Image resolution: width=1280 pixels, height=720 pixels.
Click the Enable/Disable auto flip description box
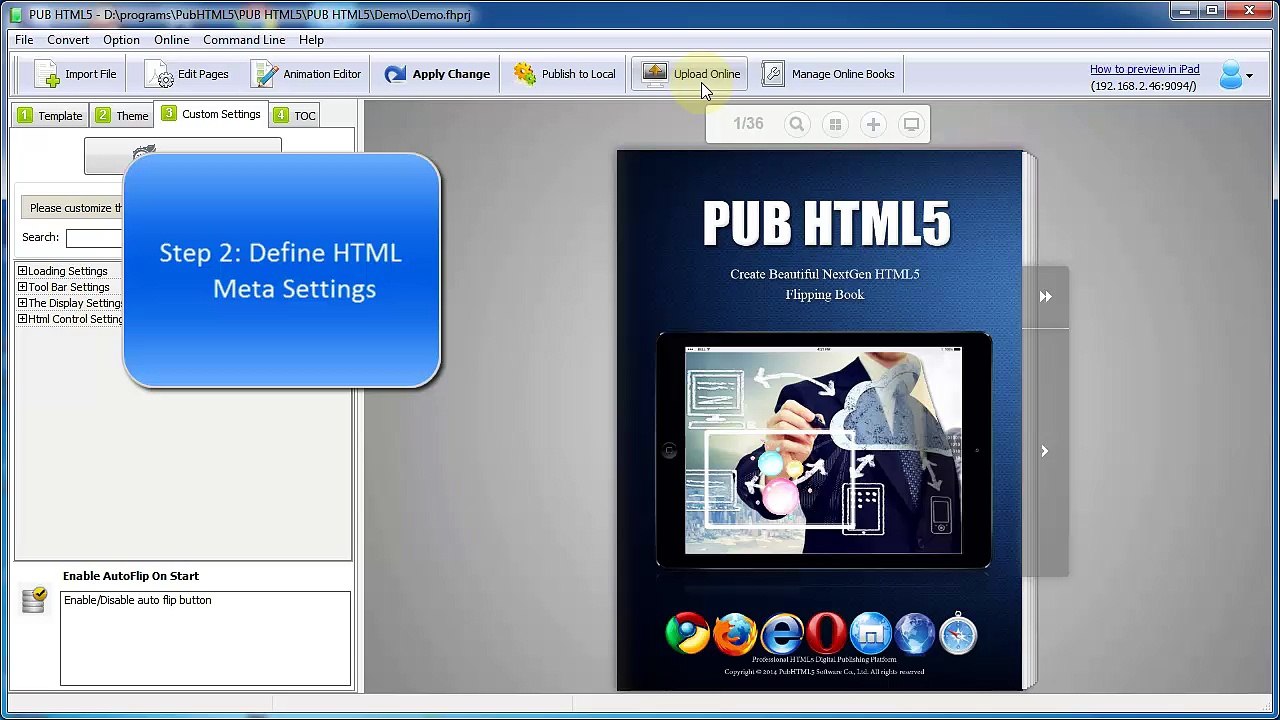[205, 638]
